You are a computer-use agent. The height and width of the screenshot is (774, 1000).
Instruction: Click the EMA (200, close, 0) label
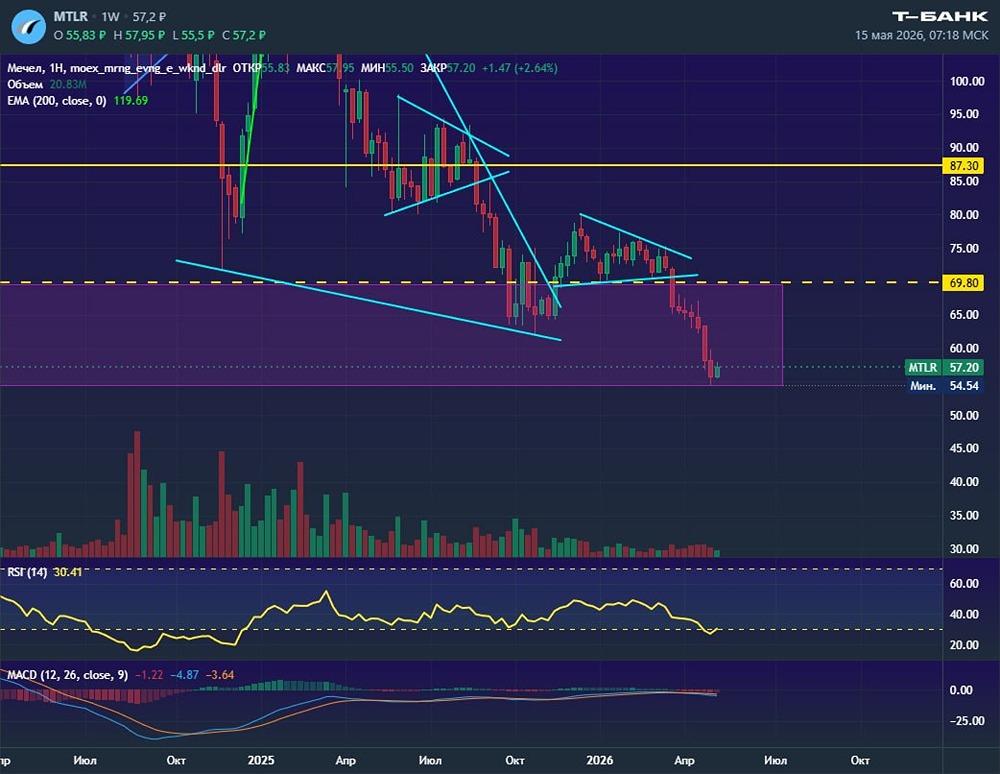coord(57,101)
